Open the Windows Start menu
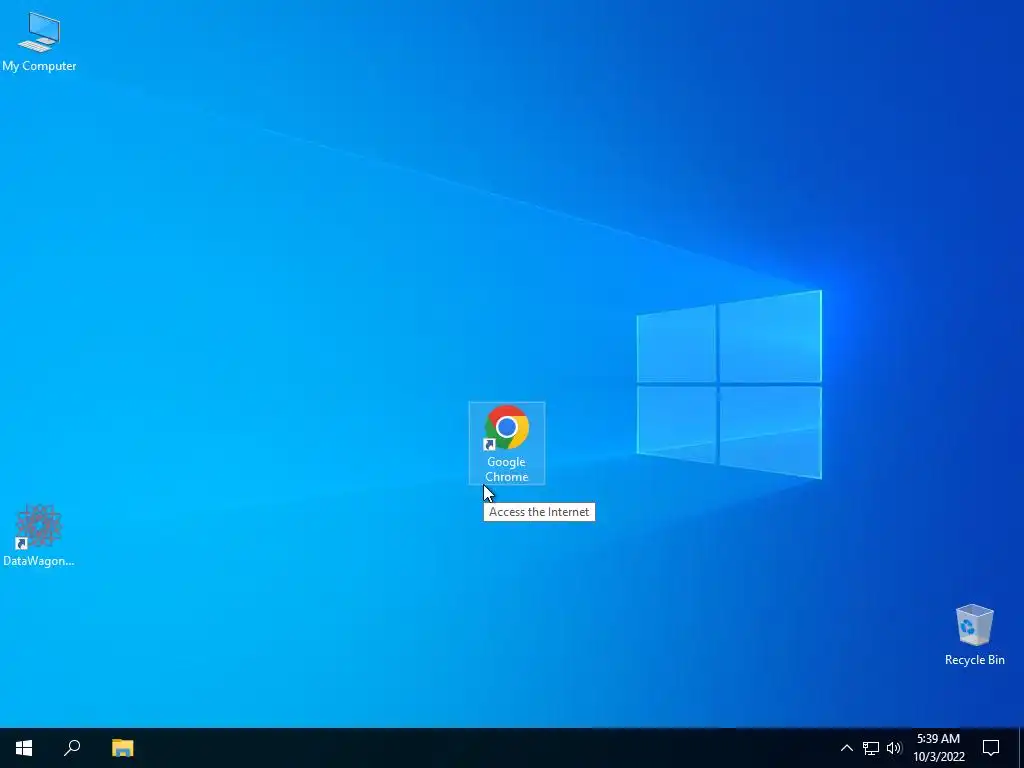This screenshot has height=768, width=1024. 24,748
